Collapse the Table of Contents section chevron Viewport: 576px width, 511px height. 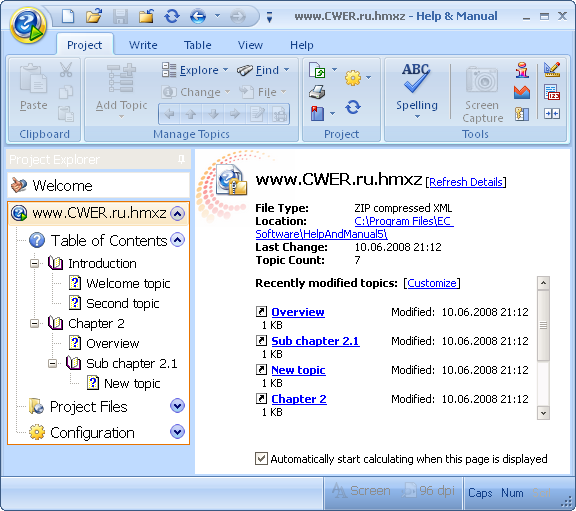pyautogui.click(x=178, y=240)
